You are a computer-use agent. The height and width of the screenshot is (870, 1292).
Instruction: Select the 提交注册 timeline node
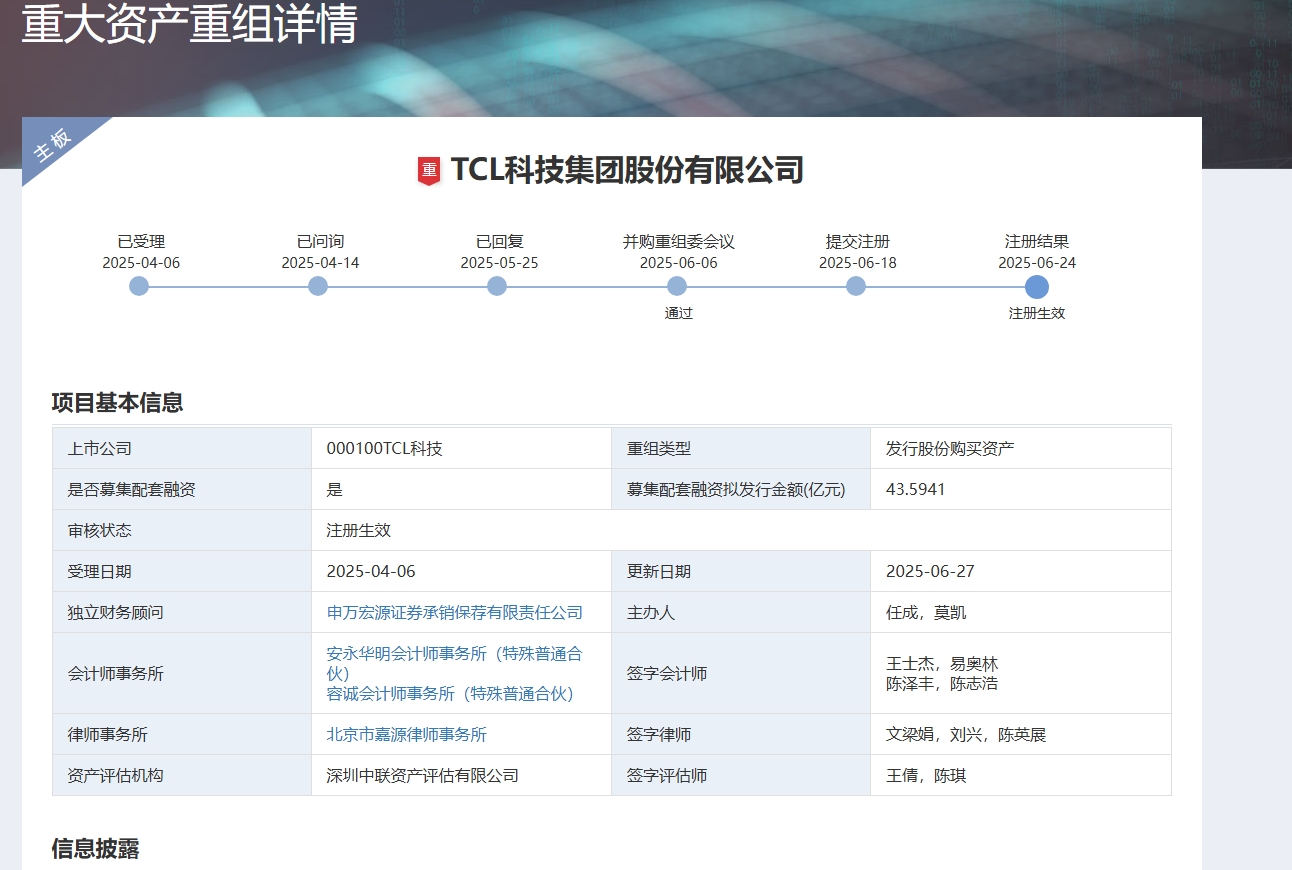pyautogui.click(x=856, y=286)
